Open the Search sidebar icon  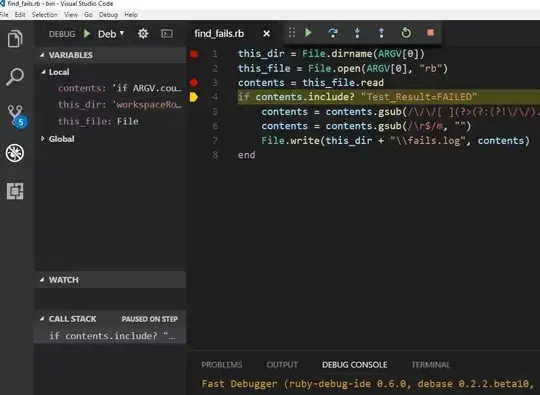pos(15,77)
